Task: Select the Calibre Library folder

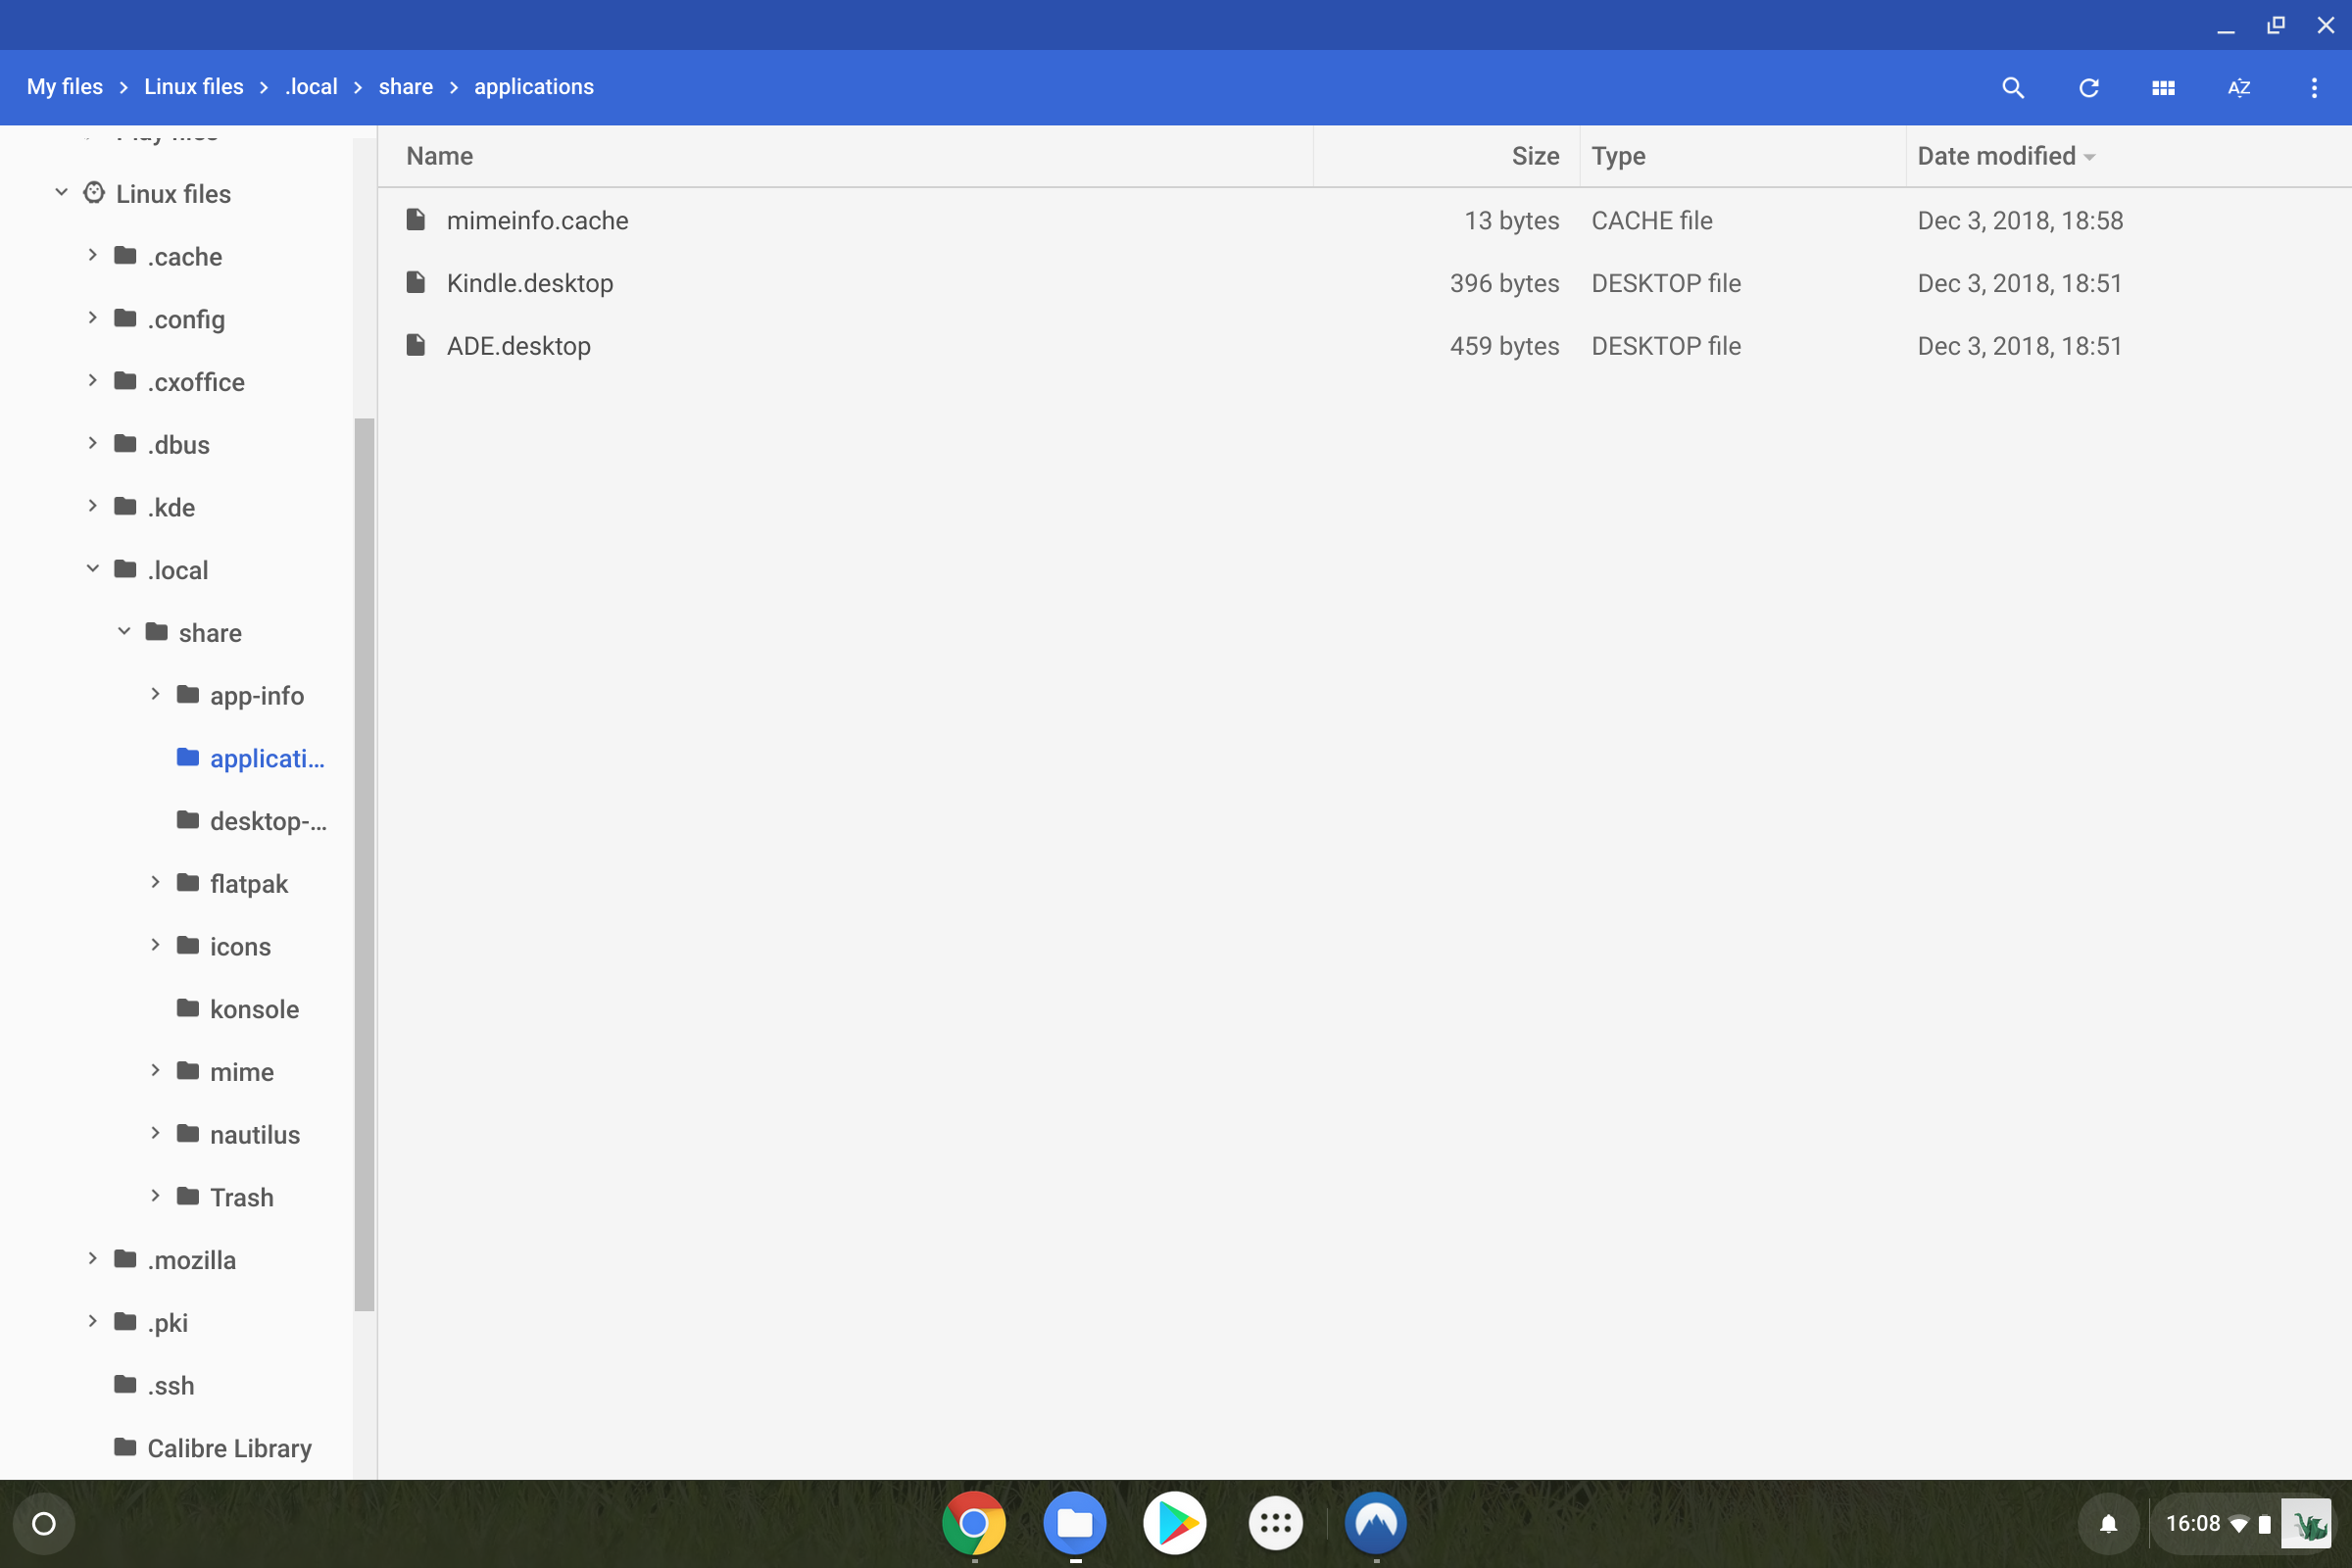Action: (x=229, y=1448)
